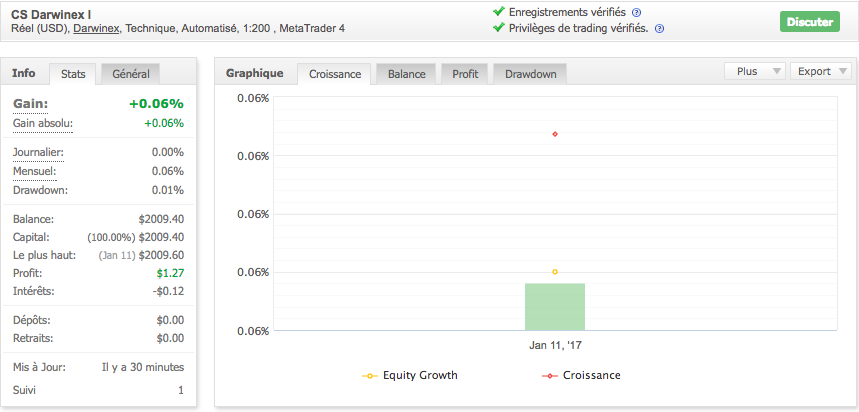The image size is (859, 412).
Task: Select the Croissance chart tab
Action: click(335, 74)
